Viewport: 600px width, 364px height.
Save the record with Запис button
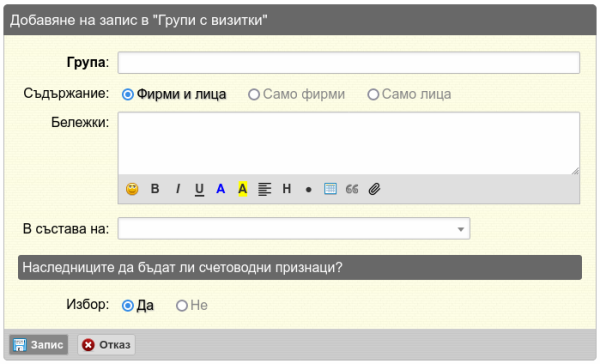[x=39, y=345]
